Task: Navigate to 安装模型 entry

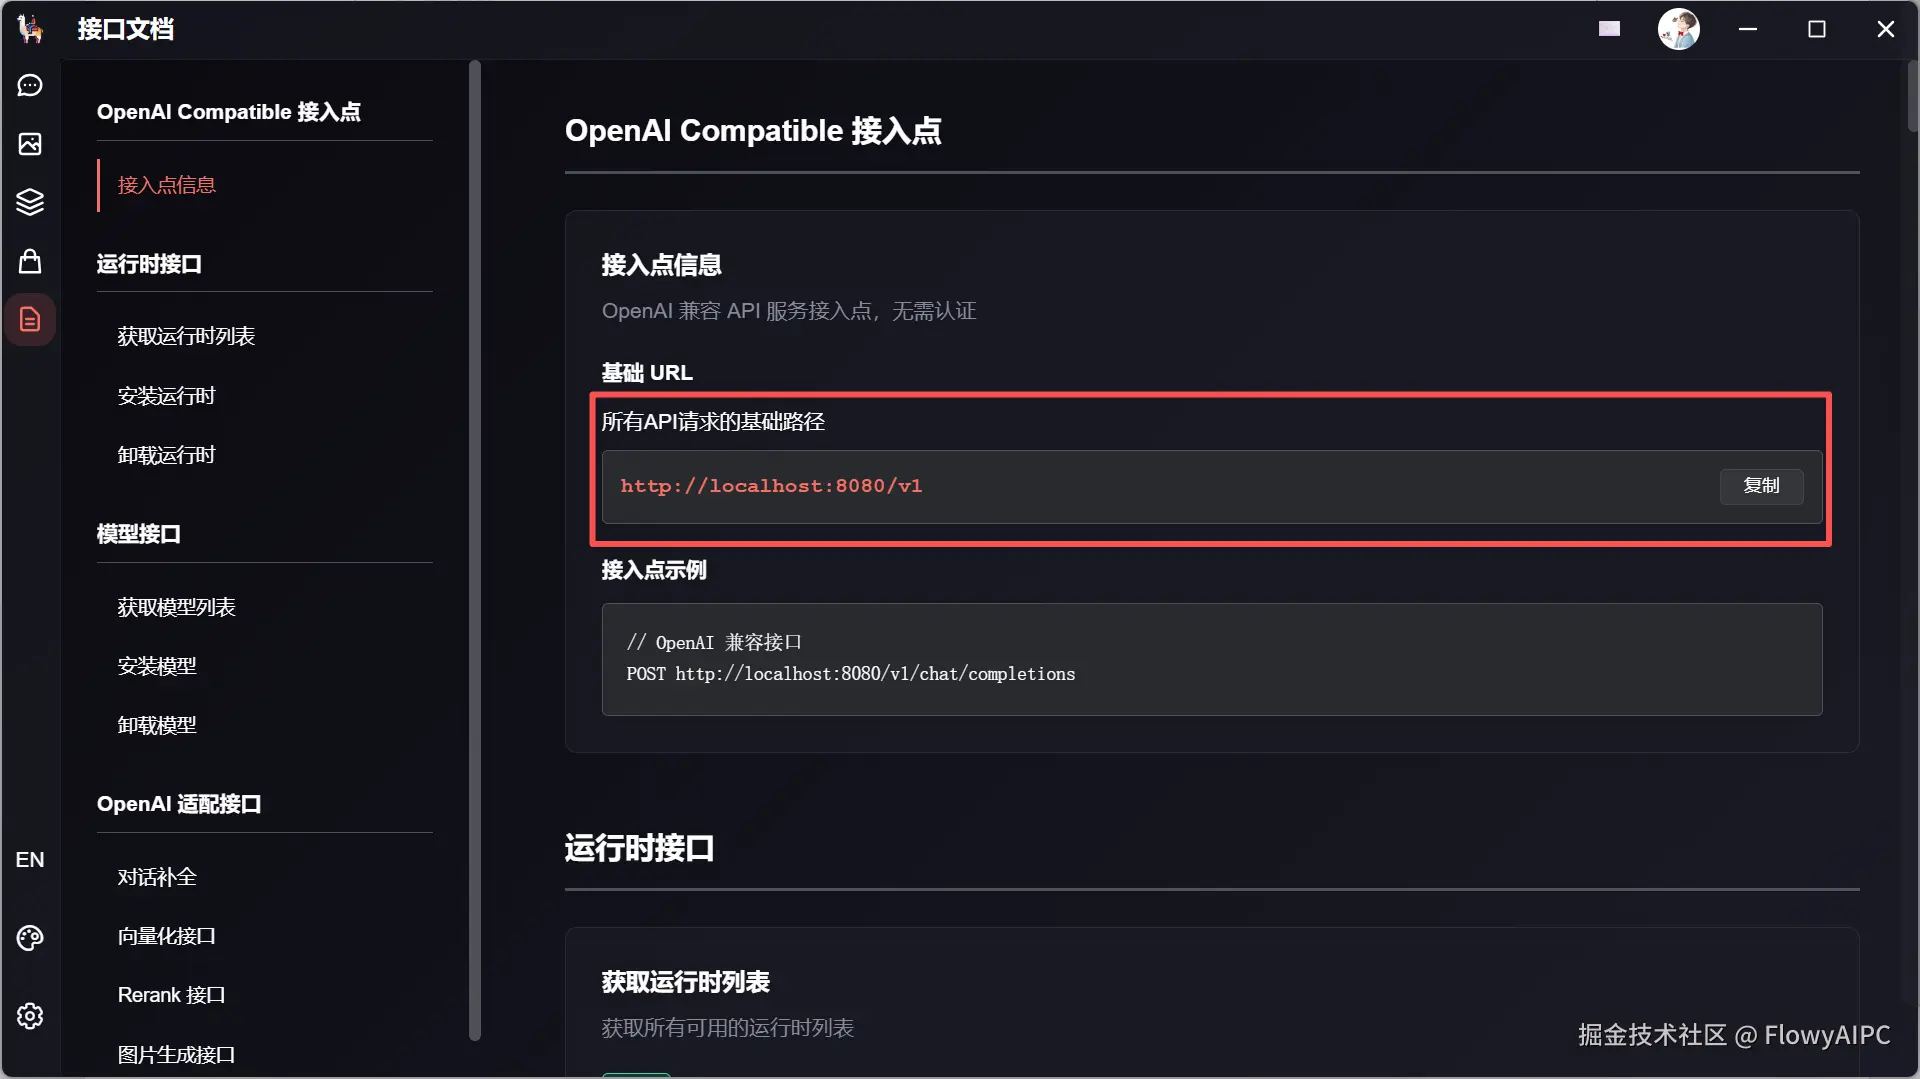Action: pyautogui.click(x=157, y=666)
